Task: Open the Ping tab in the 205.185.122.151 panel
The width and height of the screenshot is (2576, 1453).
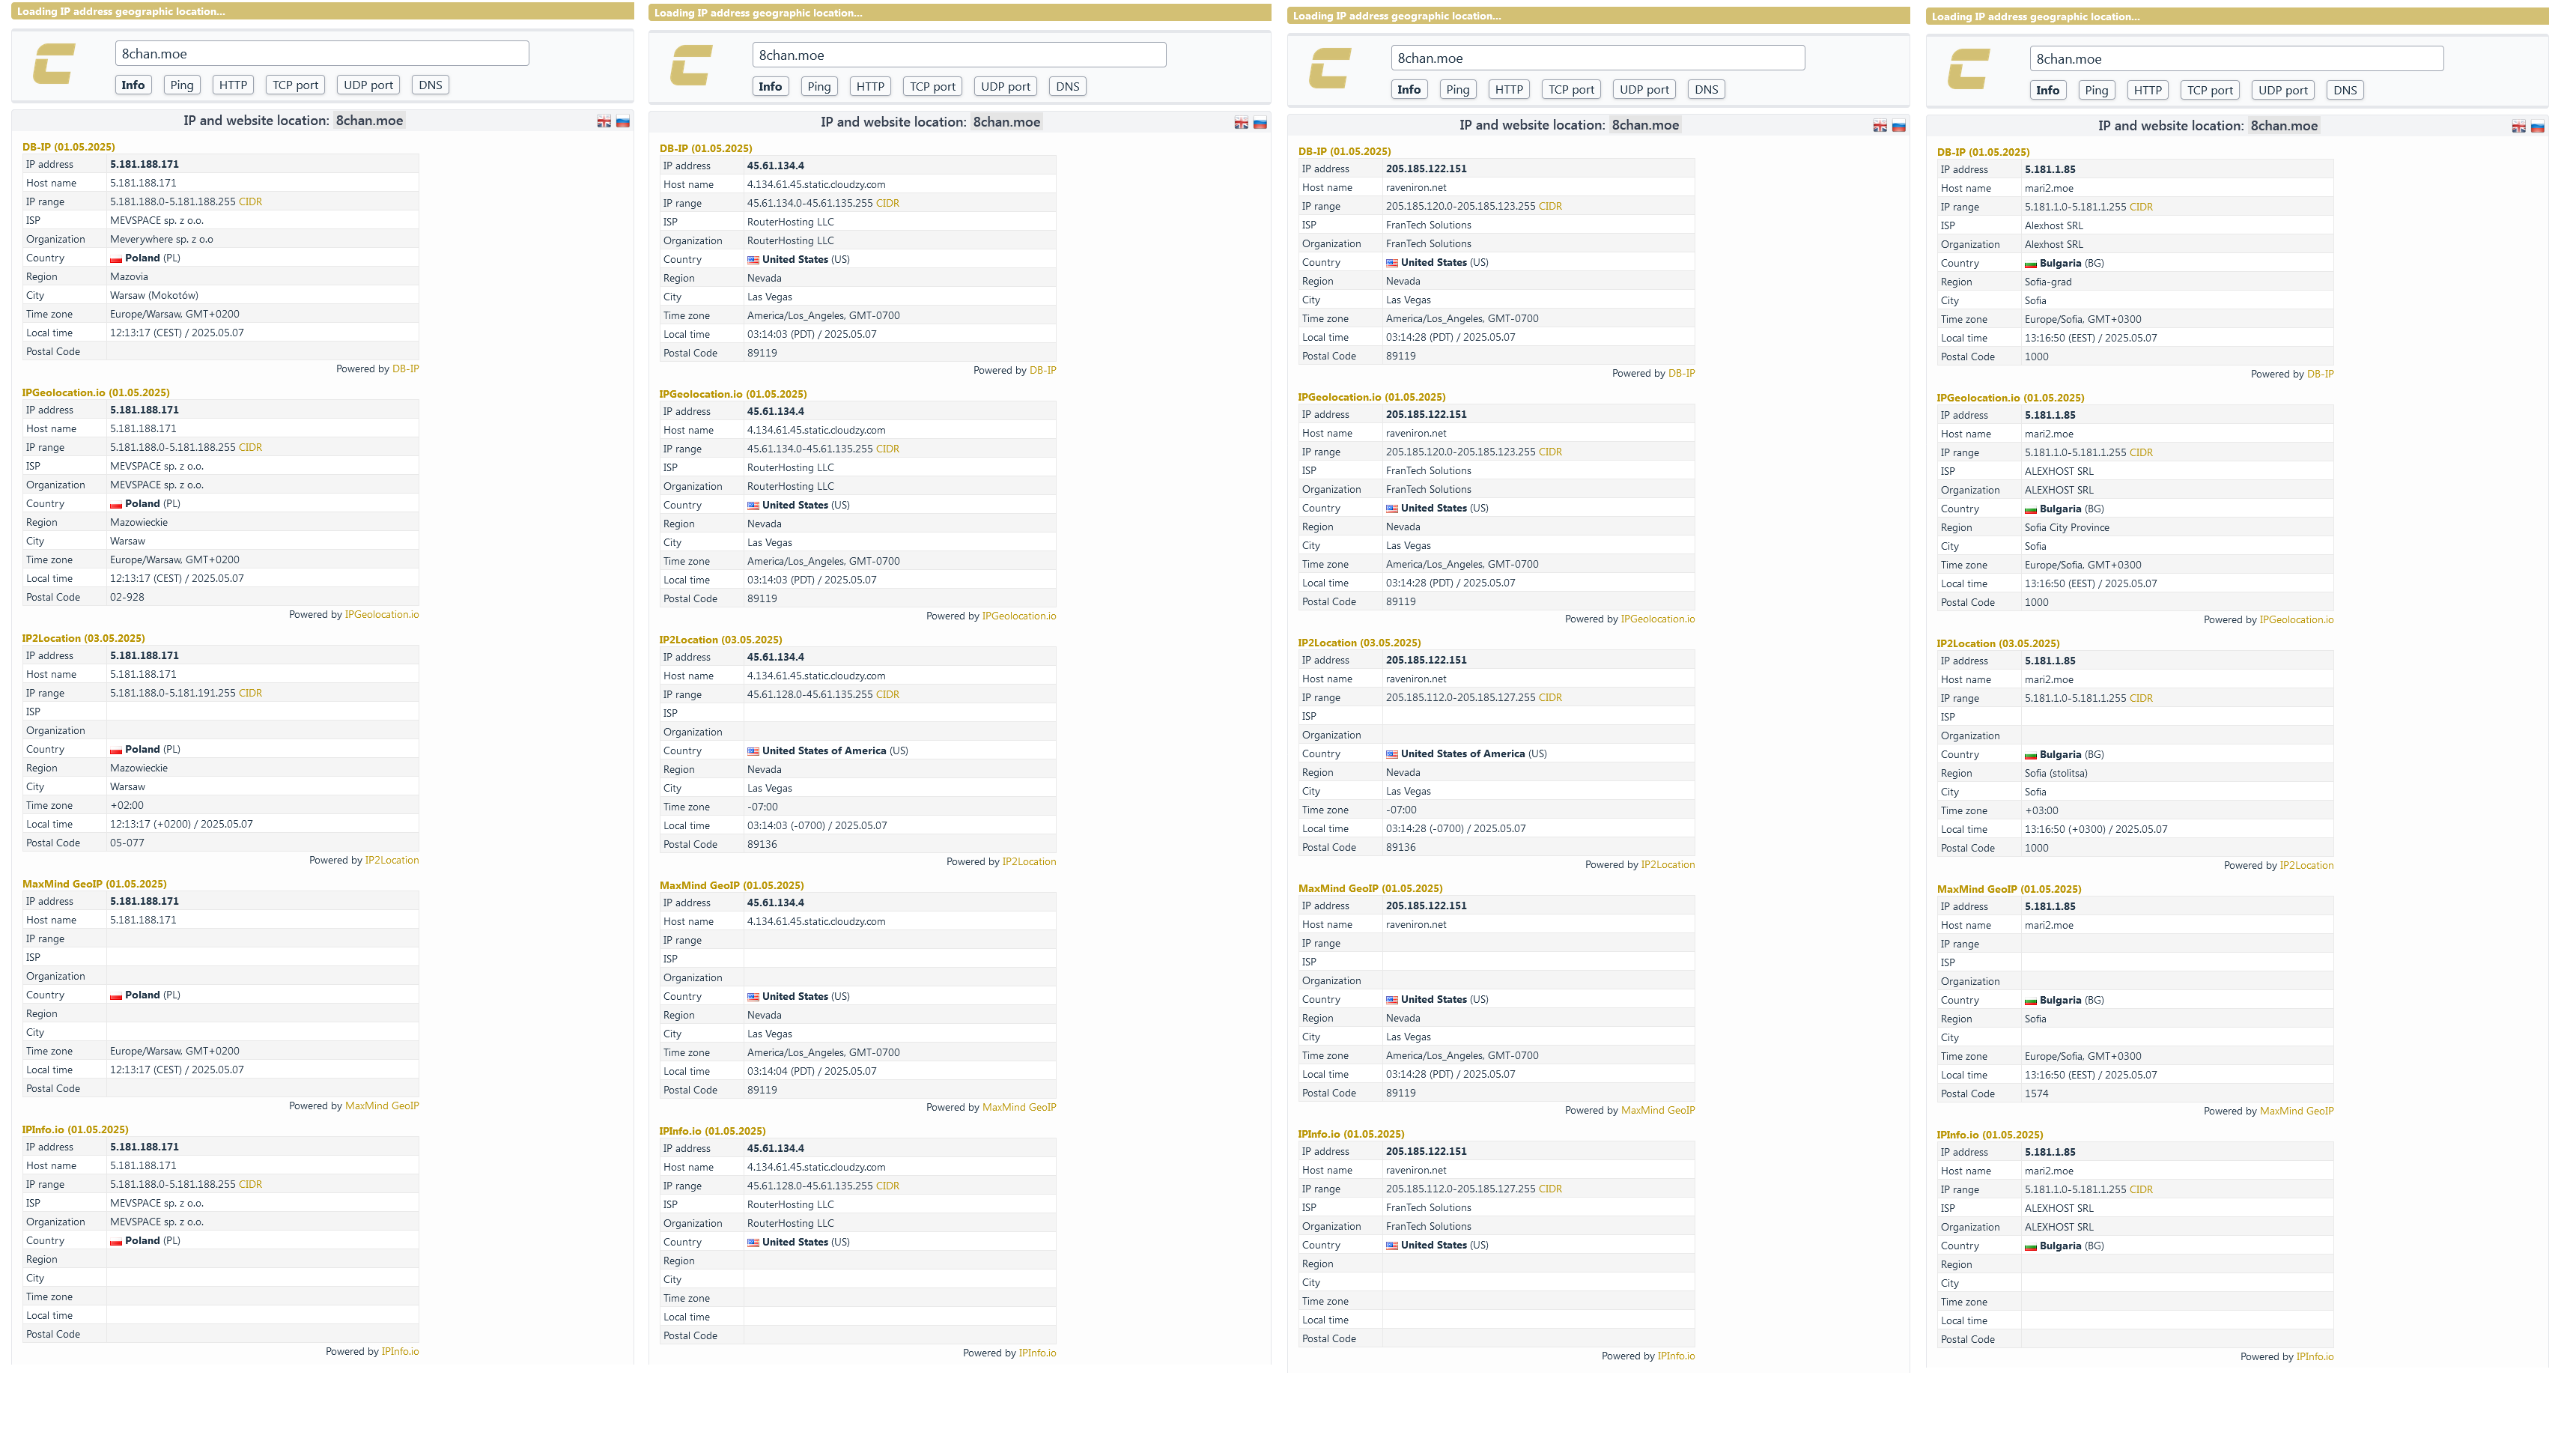Action: 1458,90
